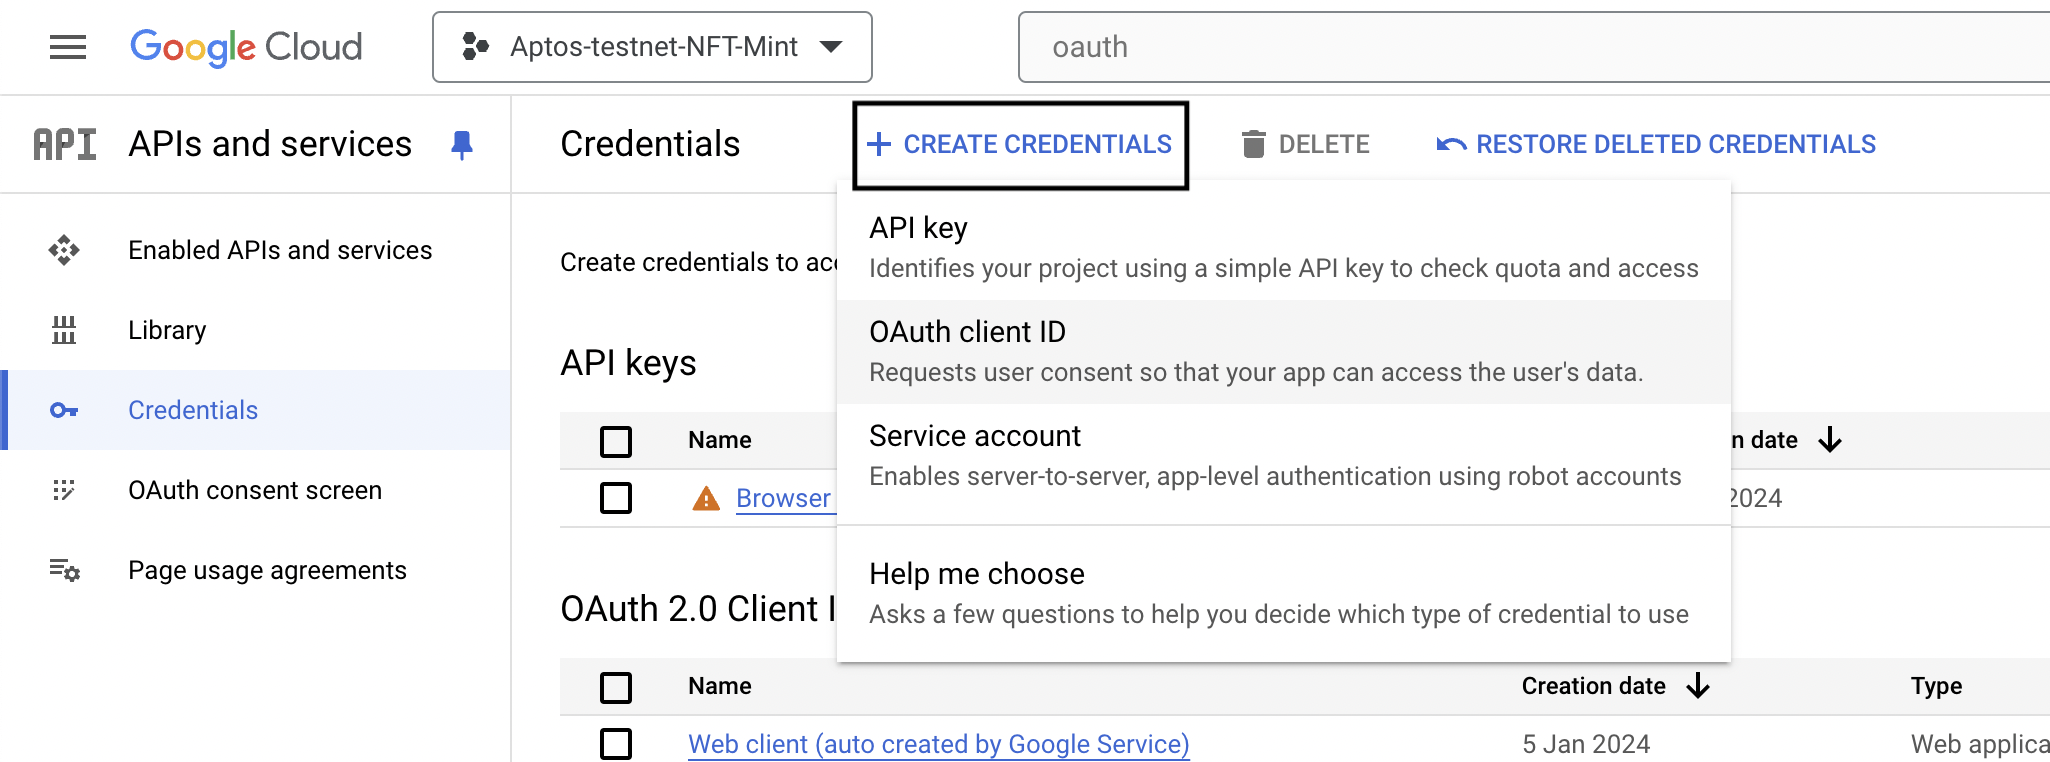
Task: Open the hamburger navigation menu
Action: 67,47
